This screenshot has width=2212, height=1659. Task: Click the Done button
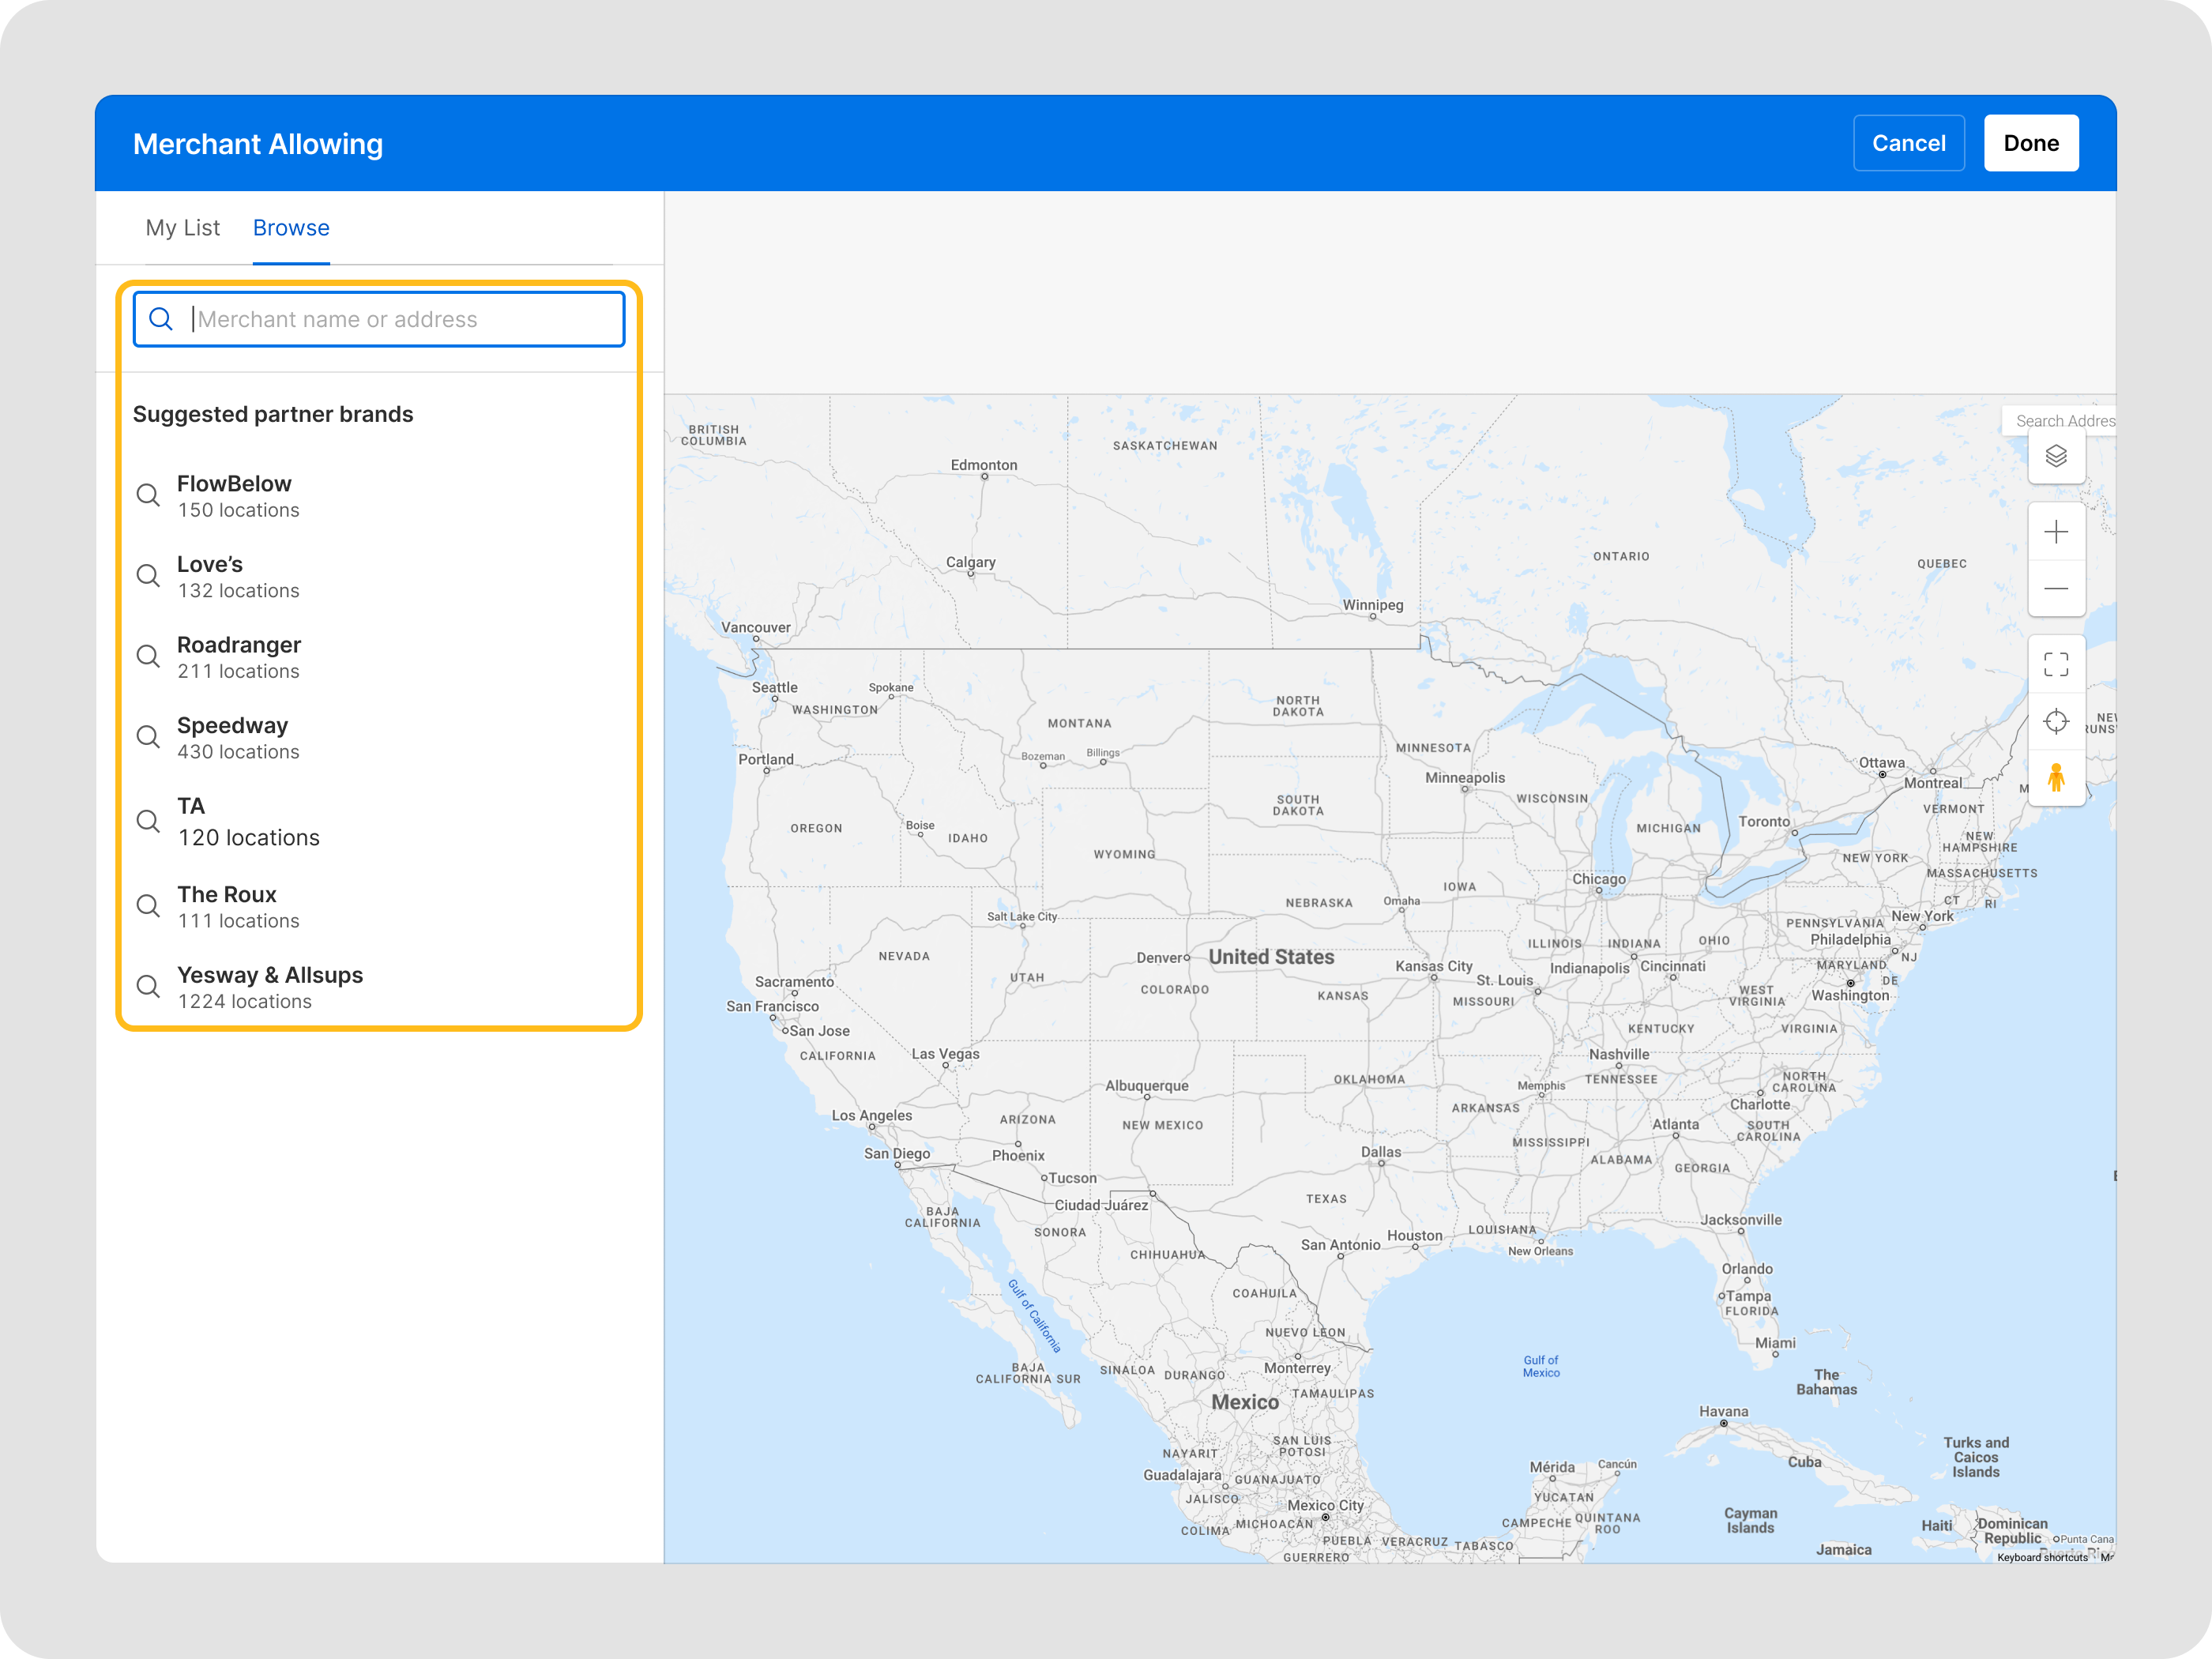(x=2030, y=143)
